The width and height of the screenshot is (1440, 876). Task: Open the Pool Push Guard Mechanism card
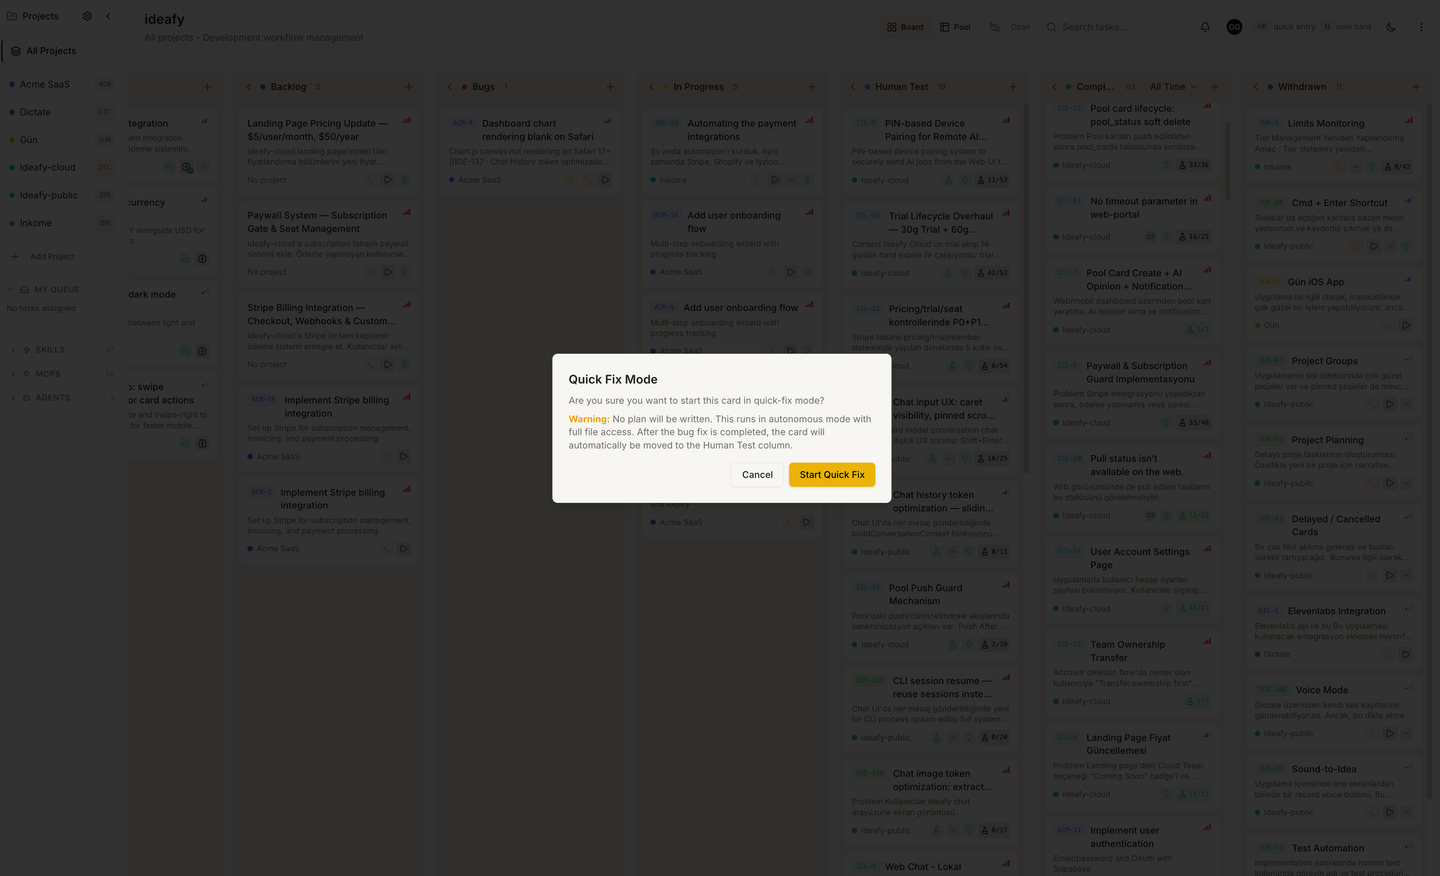click(x=930, y=615)
